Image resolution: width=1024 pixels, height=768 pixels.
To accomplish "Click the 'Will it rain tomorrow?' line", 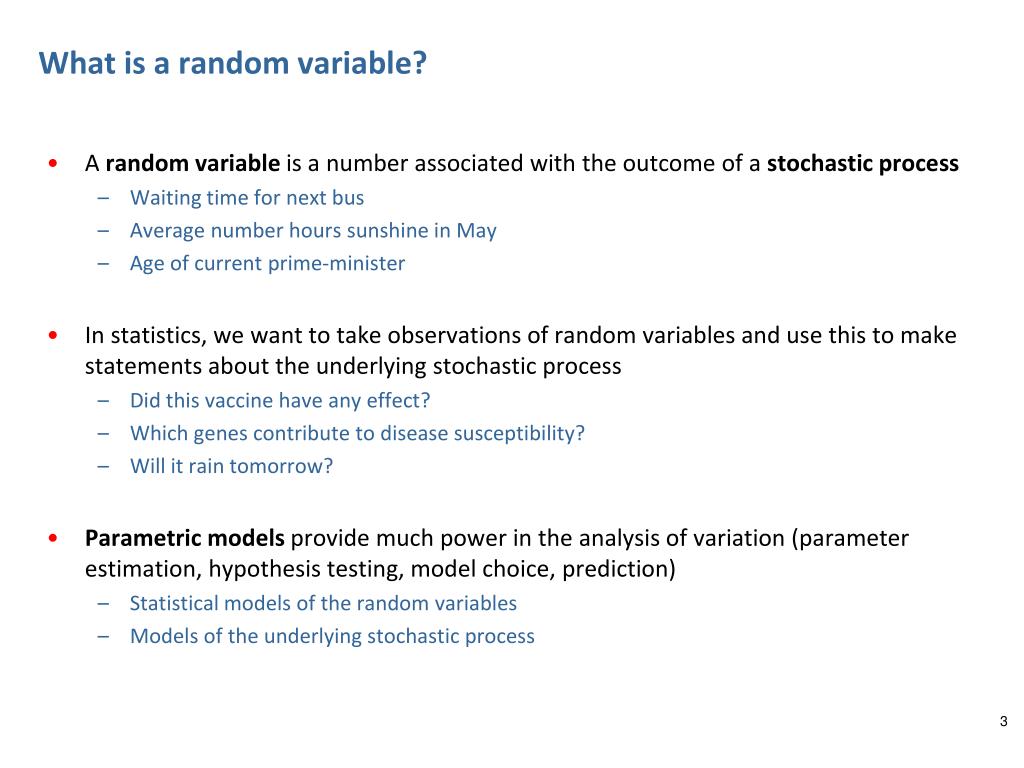I will coord(231,466).
